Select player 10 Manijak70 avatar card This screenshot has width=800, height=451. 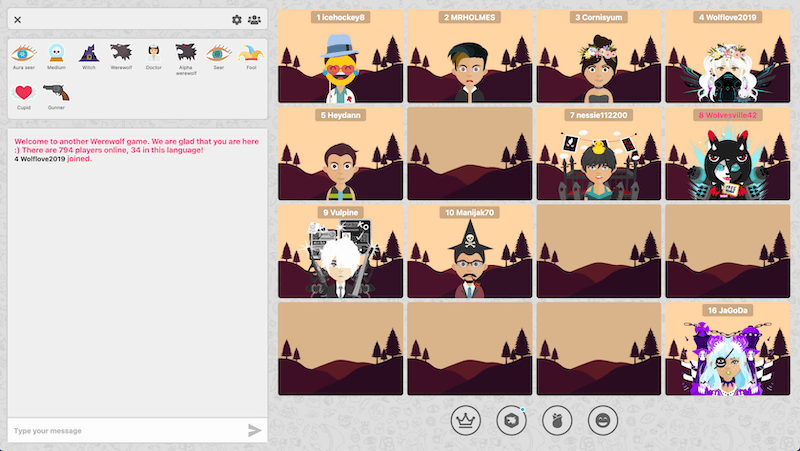(470, 252)
